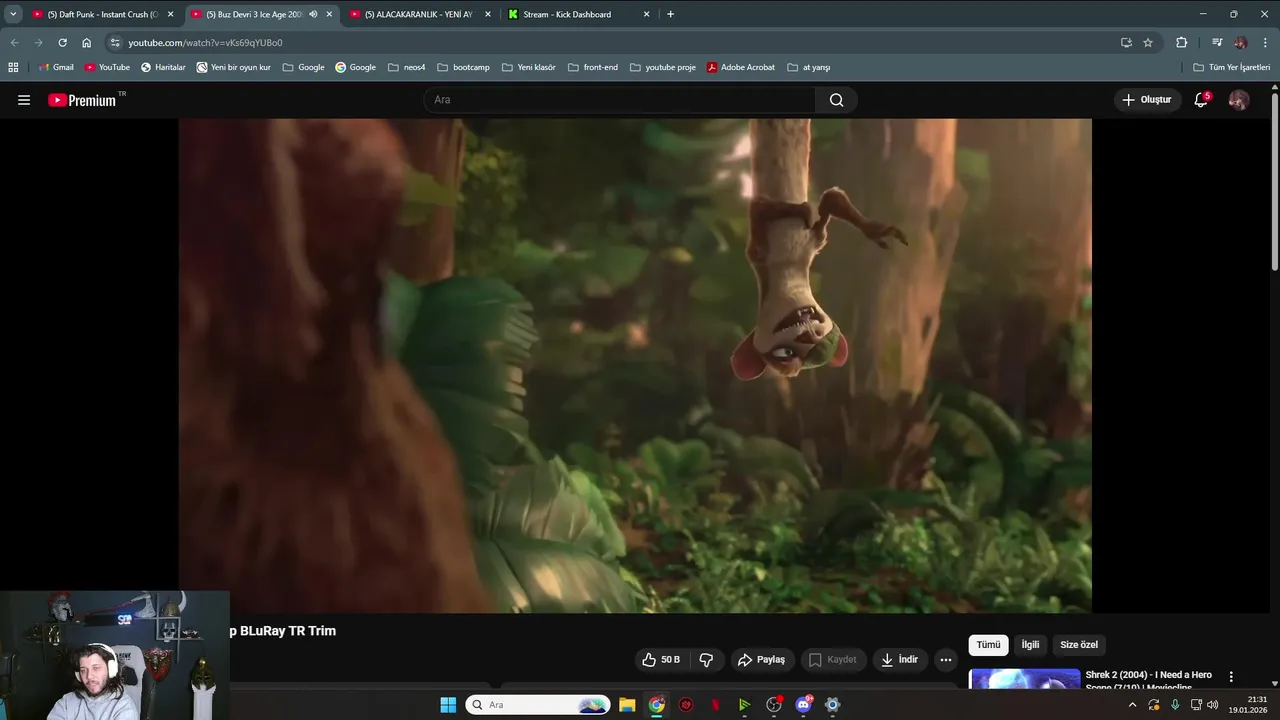Screen dimensions: 1280x720
Task: Like the video with 50 B likes
Action: (661, 660)
